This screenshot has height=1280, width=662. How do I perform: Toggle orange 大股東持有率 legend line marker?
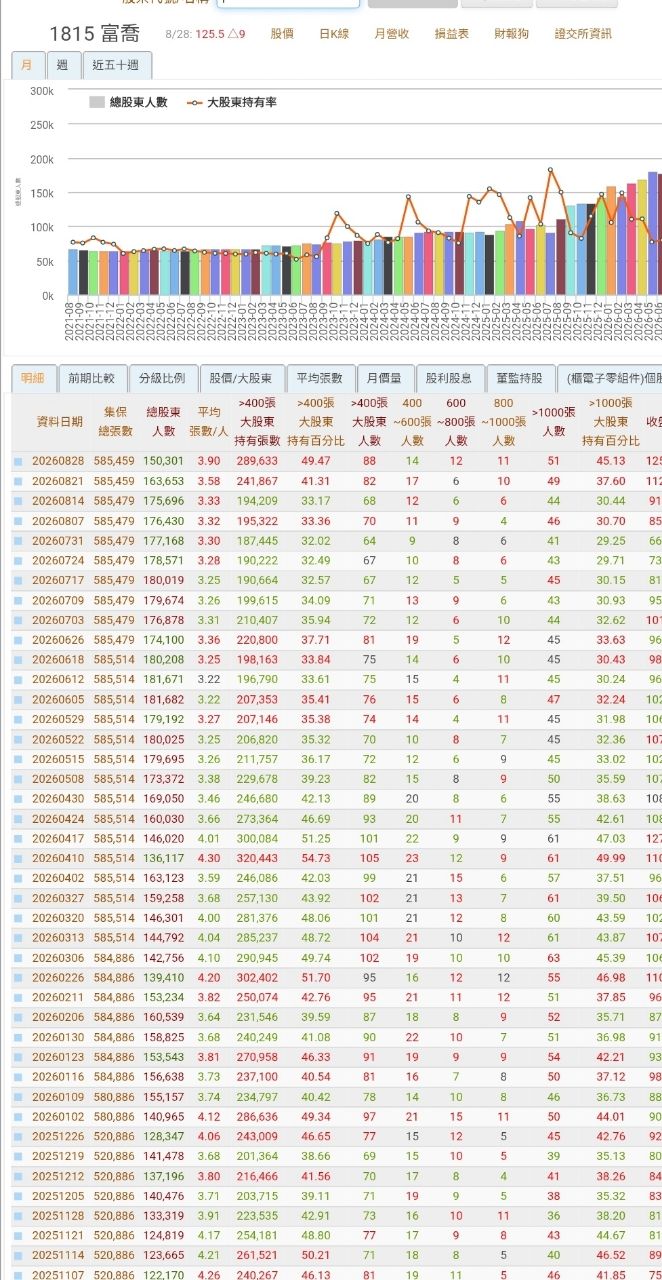[194, 102]
